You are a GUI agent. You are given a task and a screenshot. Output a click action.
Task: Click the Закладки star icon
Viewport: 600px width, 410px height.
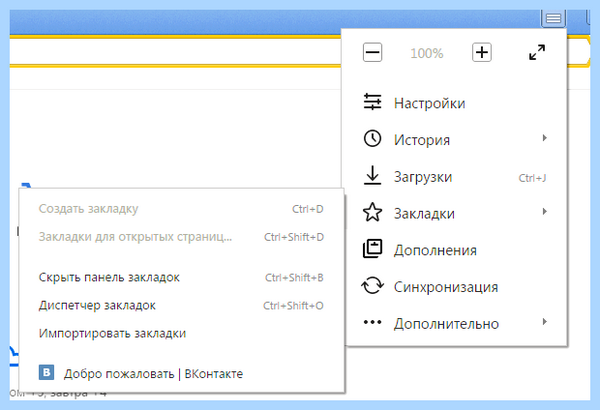coord(372,212)
